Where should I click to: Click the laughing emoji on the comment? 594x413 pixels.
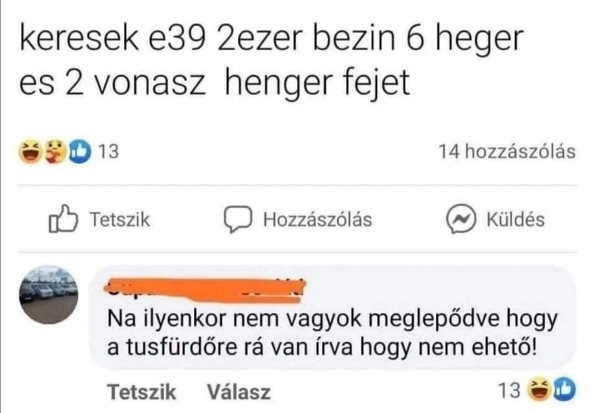[x=539, y=390]
